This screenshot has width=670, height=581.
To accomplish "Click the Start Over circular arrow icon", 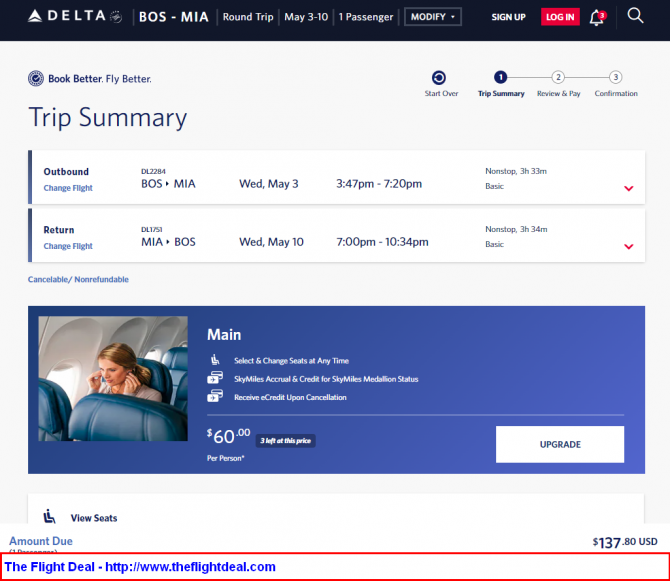I will click(439, 78).
